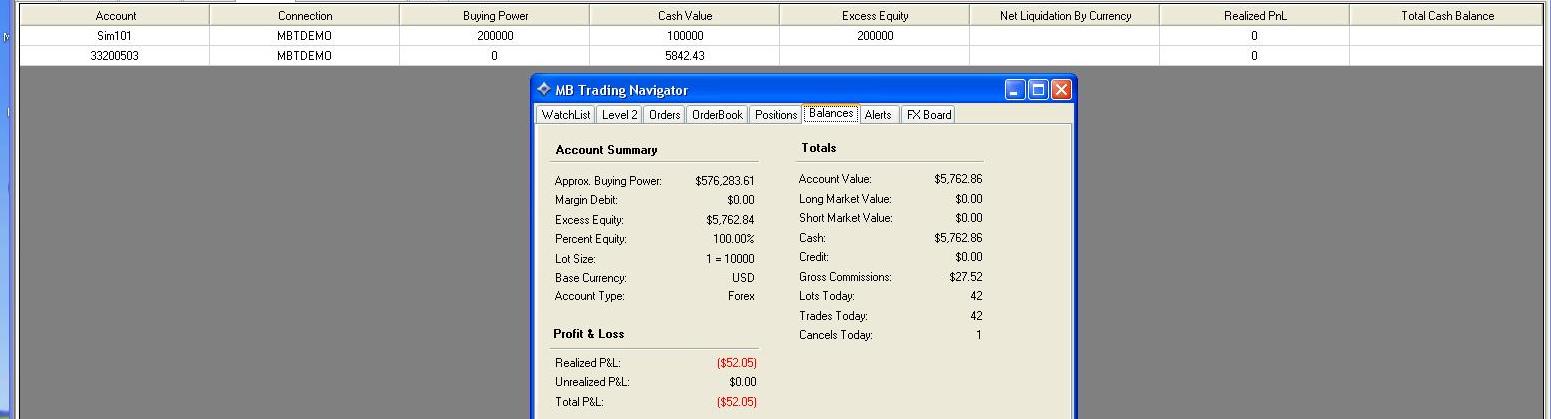This screenshot has width=1551, height=419.
Task: Open the Orders tab
Action: [x=664, y=115]
